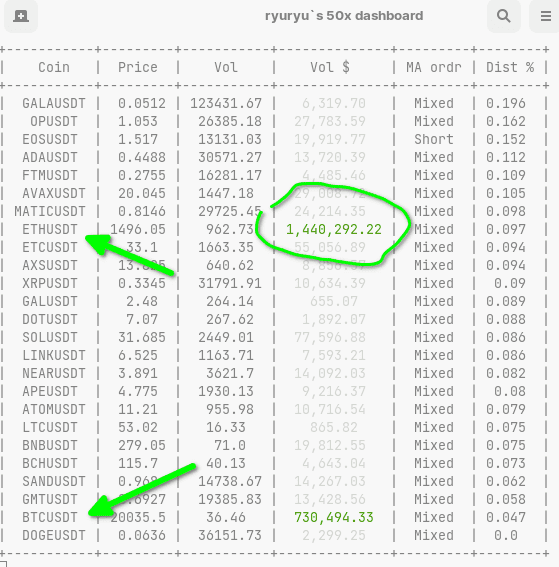This screenshot has height=567, width=559.
Task: Select the ETHUSDT coin row
Action: coord(274,229)
